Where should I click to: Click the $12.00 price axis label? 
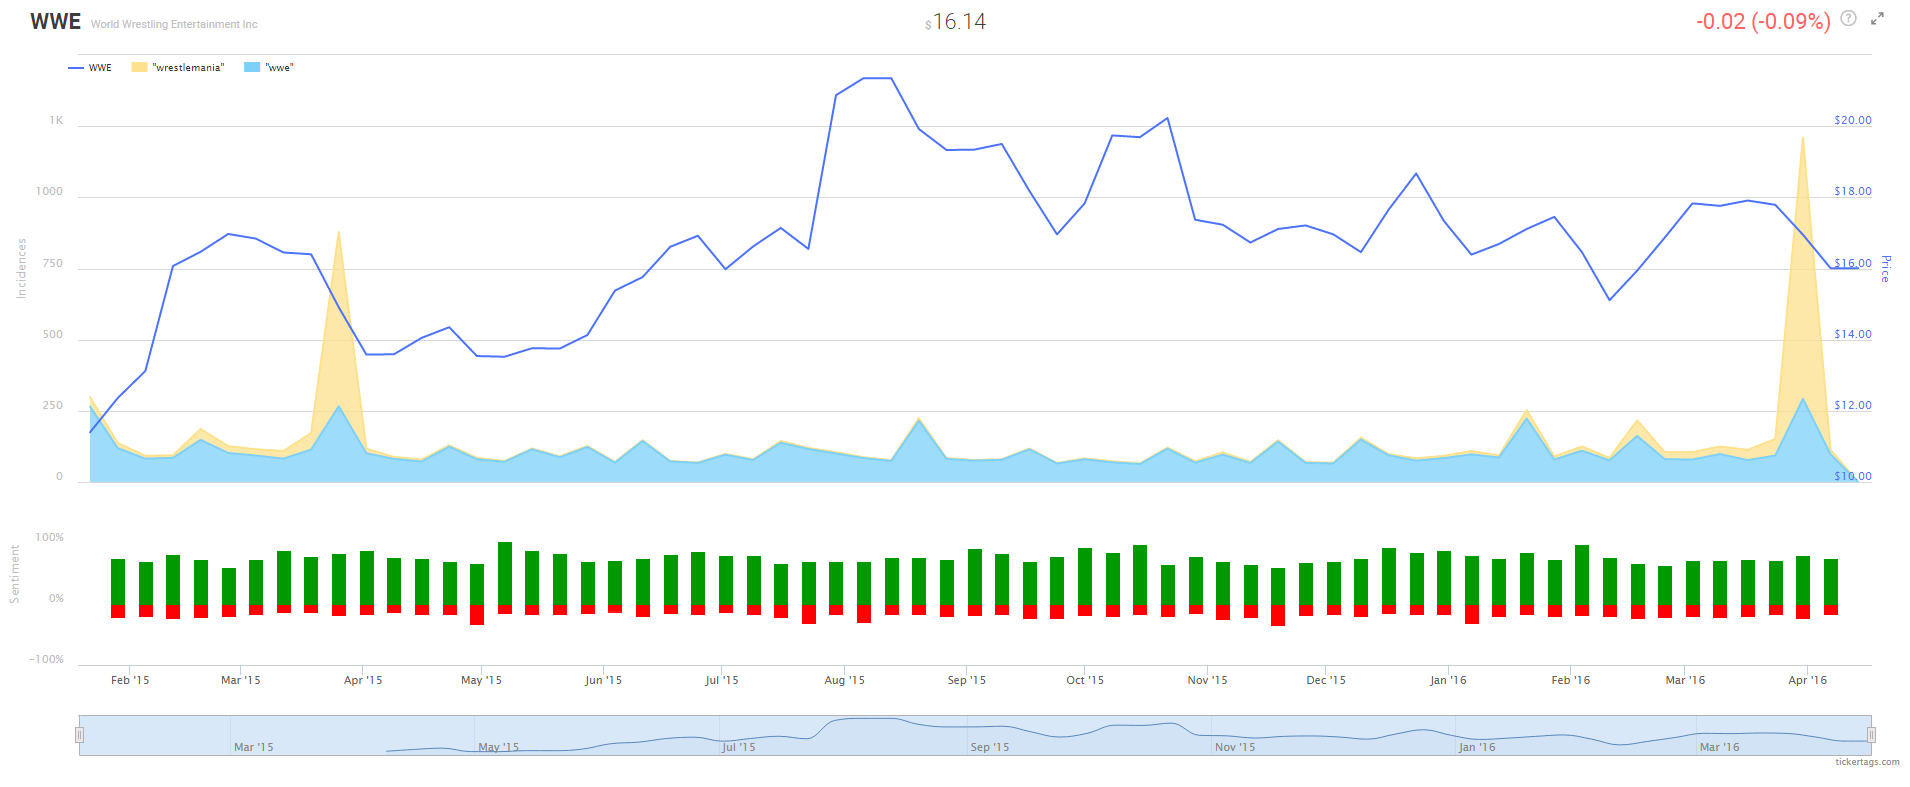click(1852, 405)
